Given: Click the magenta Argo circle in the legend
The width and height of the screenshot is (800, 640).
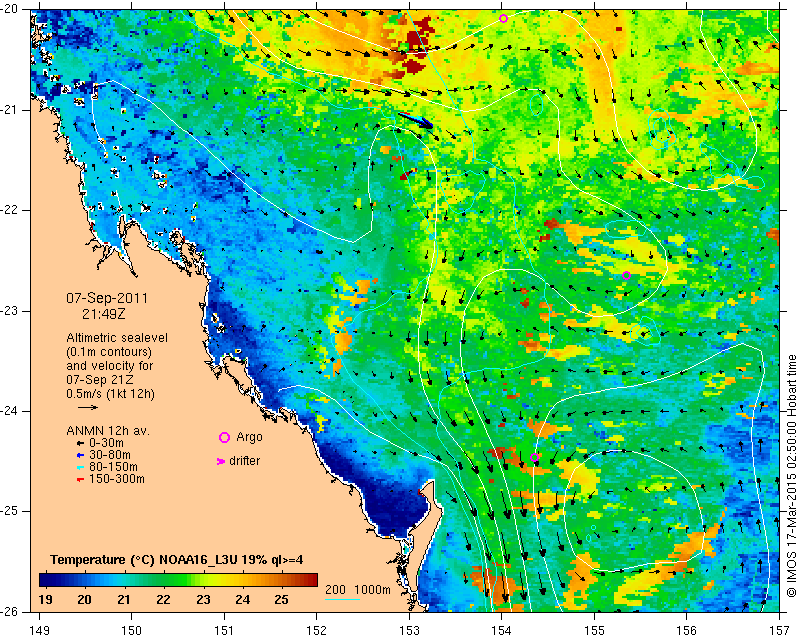Looking at the screenshot, I should pos(224,437).
